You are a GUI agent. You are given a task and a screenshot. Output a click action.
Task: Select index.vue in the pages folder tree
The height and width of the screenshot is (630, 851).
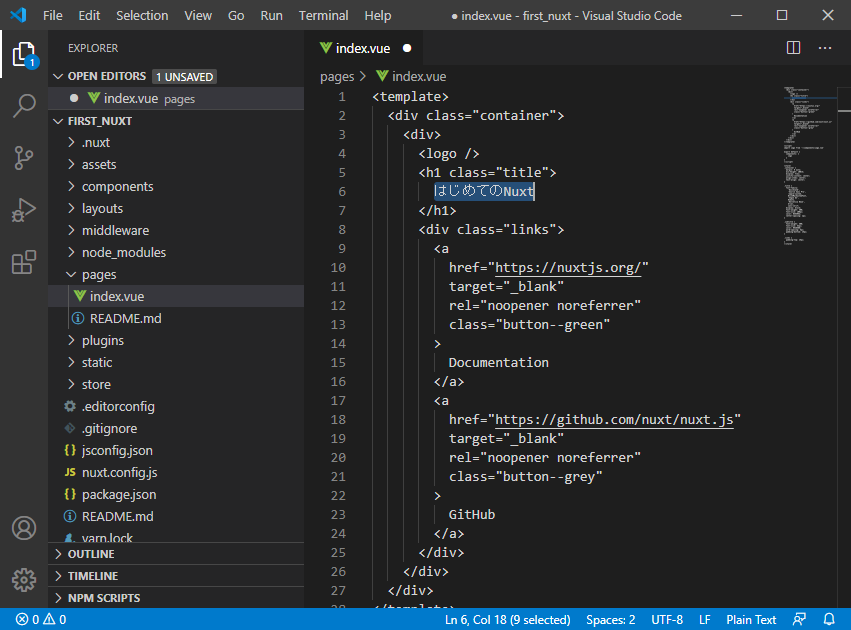[x=177, y=296]
